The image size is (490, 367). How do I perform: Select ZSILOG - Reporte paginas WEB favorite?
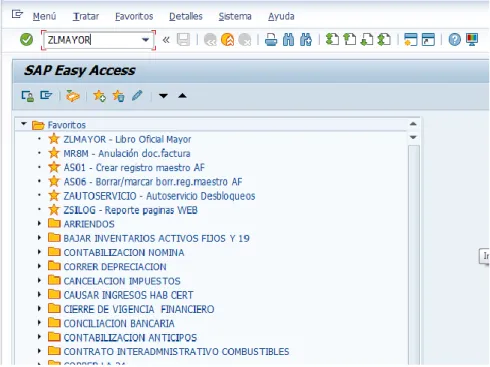(131, 210)
